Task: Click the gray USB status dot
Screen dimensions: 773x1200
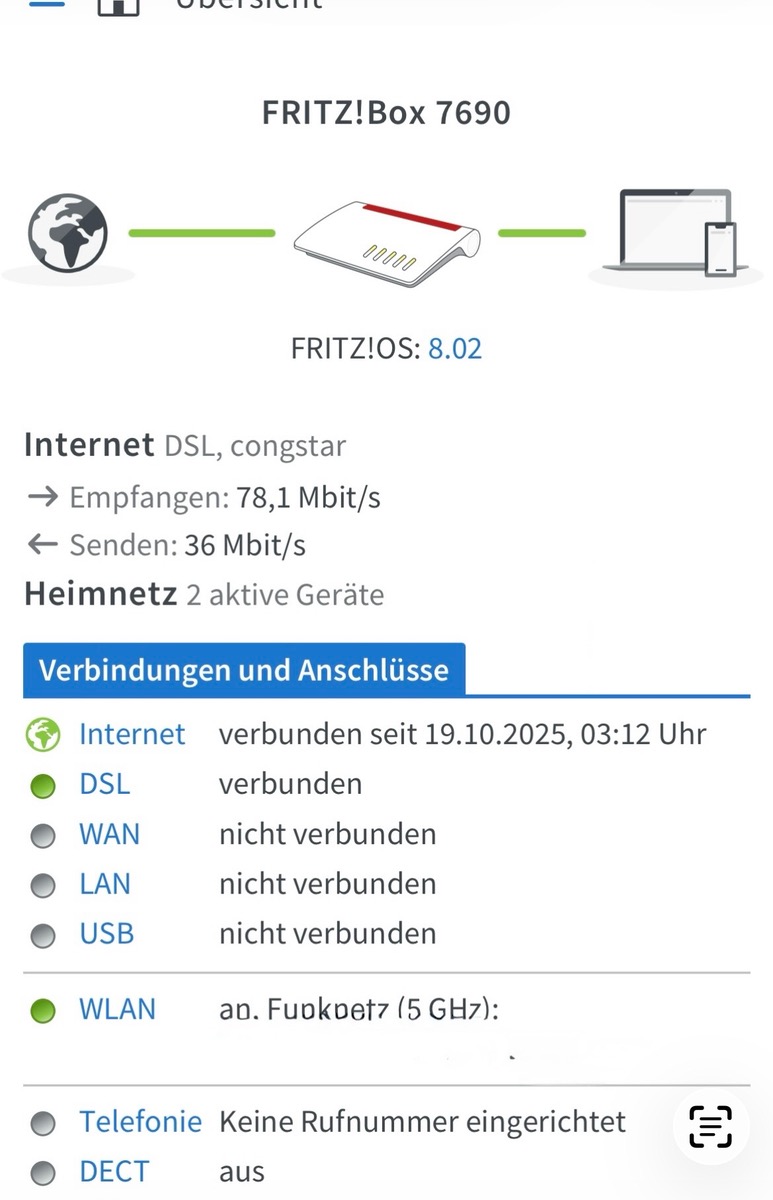Action: tap(43, 936)
